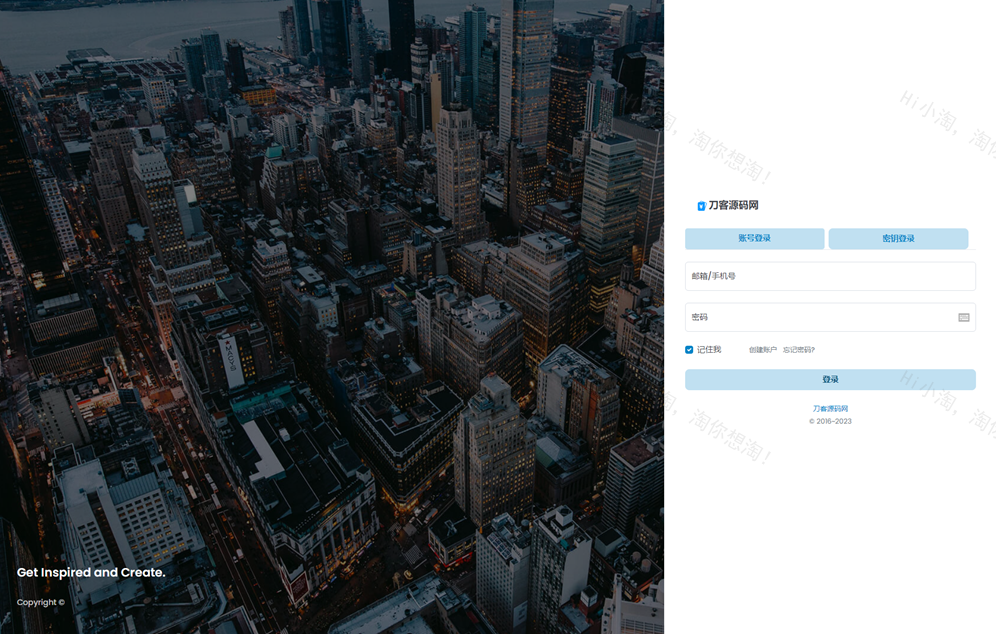Click the 记住我 label text
The width and height of the screenshot is (996, 634).
pyautogui.click(x=709, y=349)
